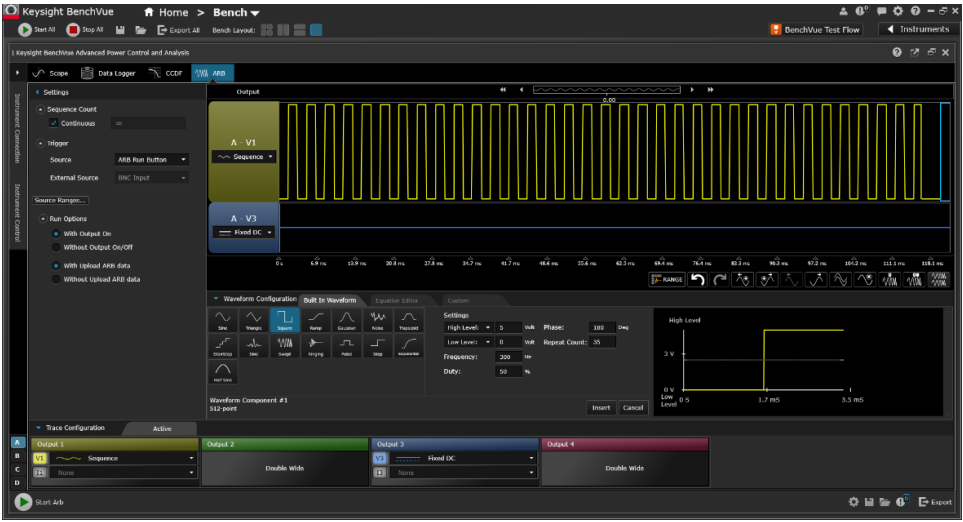The image size is (963, 522).
Task: Click the help question mark in panel header
Action: coord(897,53)
